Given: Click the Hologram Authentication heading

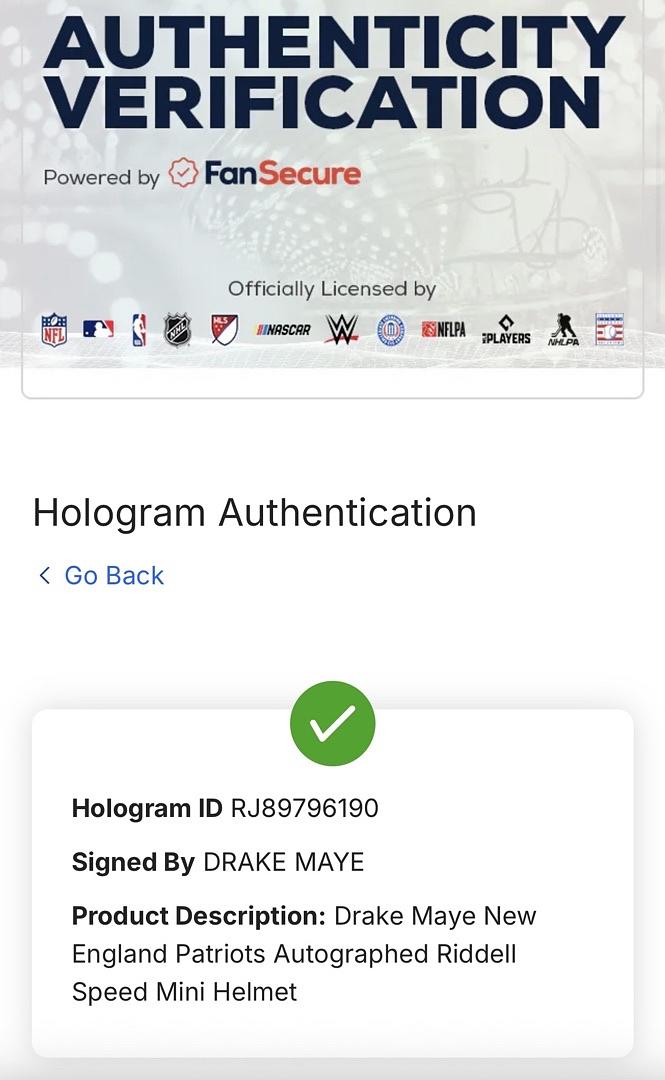Looking at the screenshot, I should click(255, 513).
